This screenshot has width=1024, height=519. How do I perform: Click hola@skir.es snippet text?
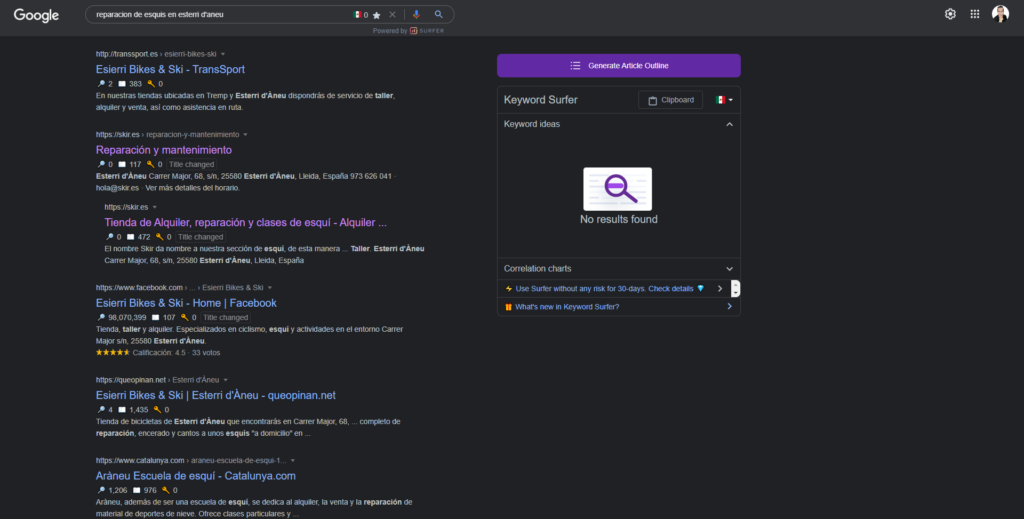[117, 188]
